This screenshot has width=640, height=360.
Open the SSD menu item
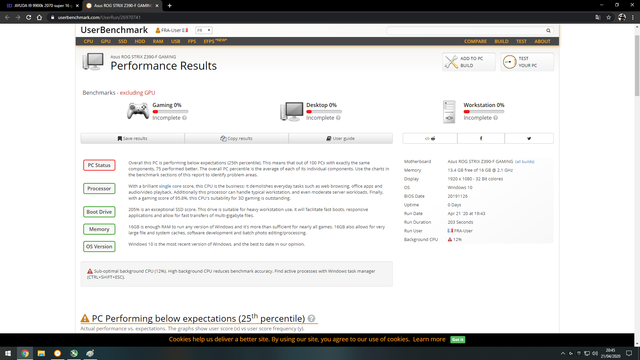(122, 41)
